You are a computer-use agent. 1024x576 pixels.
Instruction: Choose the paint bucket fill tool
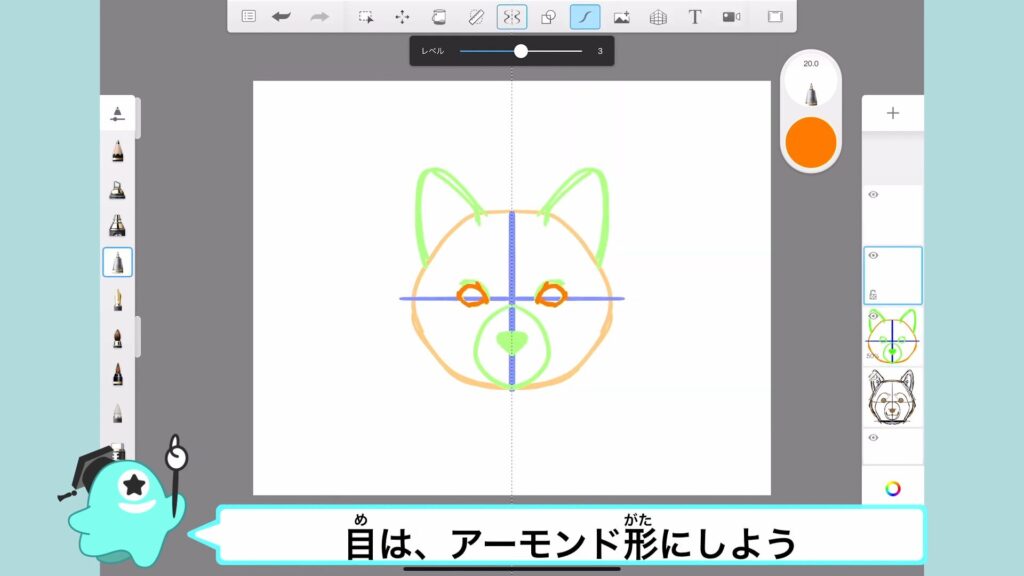pyautogui.click(x=438, y=17)
